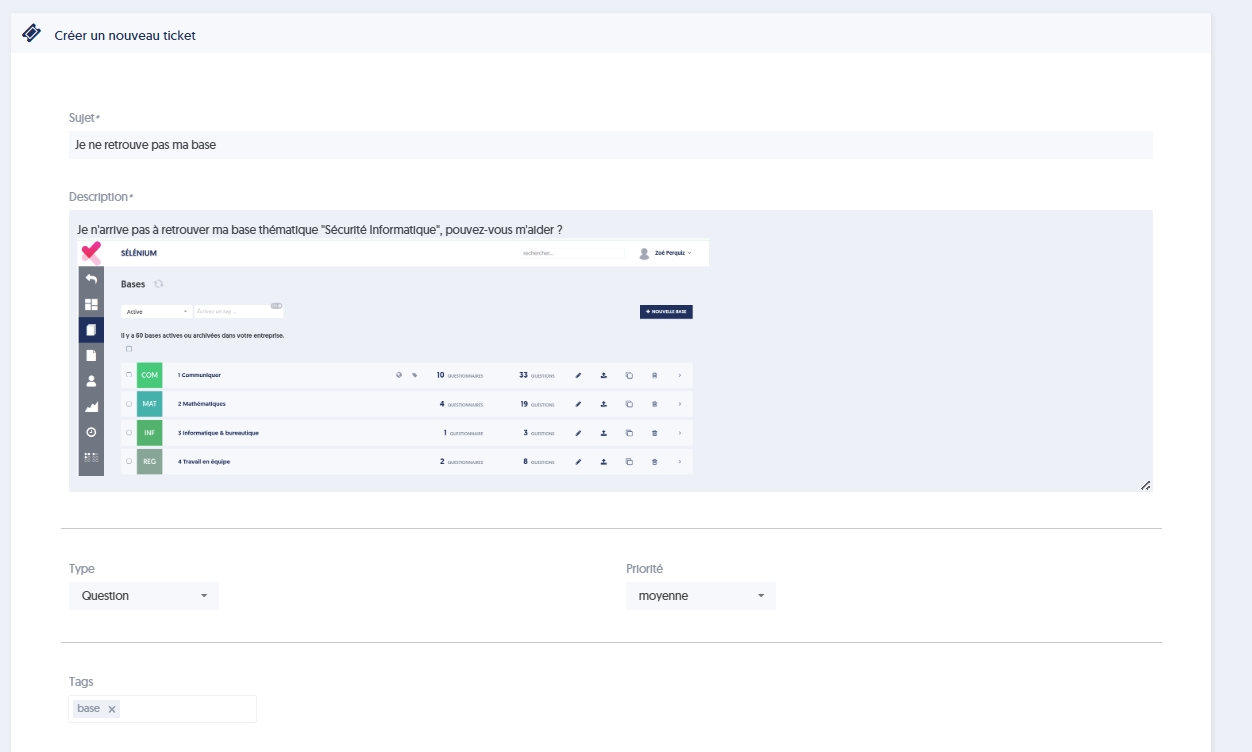Open the Type dropdown showing Question
Viewport: 1252px width, 752px height.
point(144,596)
